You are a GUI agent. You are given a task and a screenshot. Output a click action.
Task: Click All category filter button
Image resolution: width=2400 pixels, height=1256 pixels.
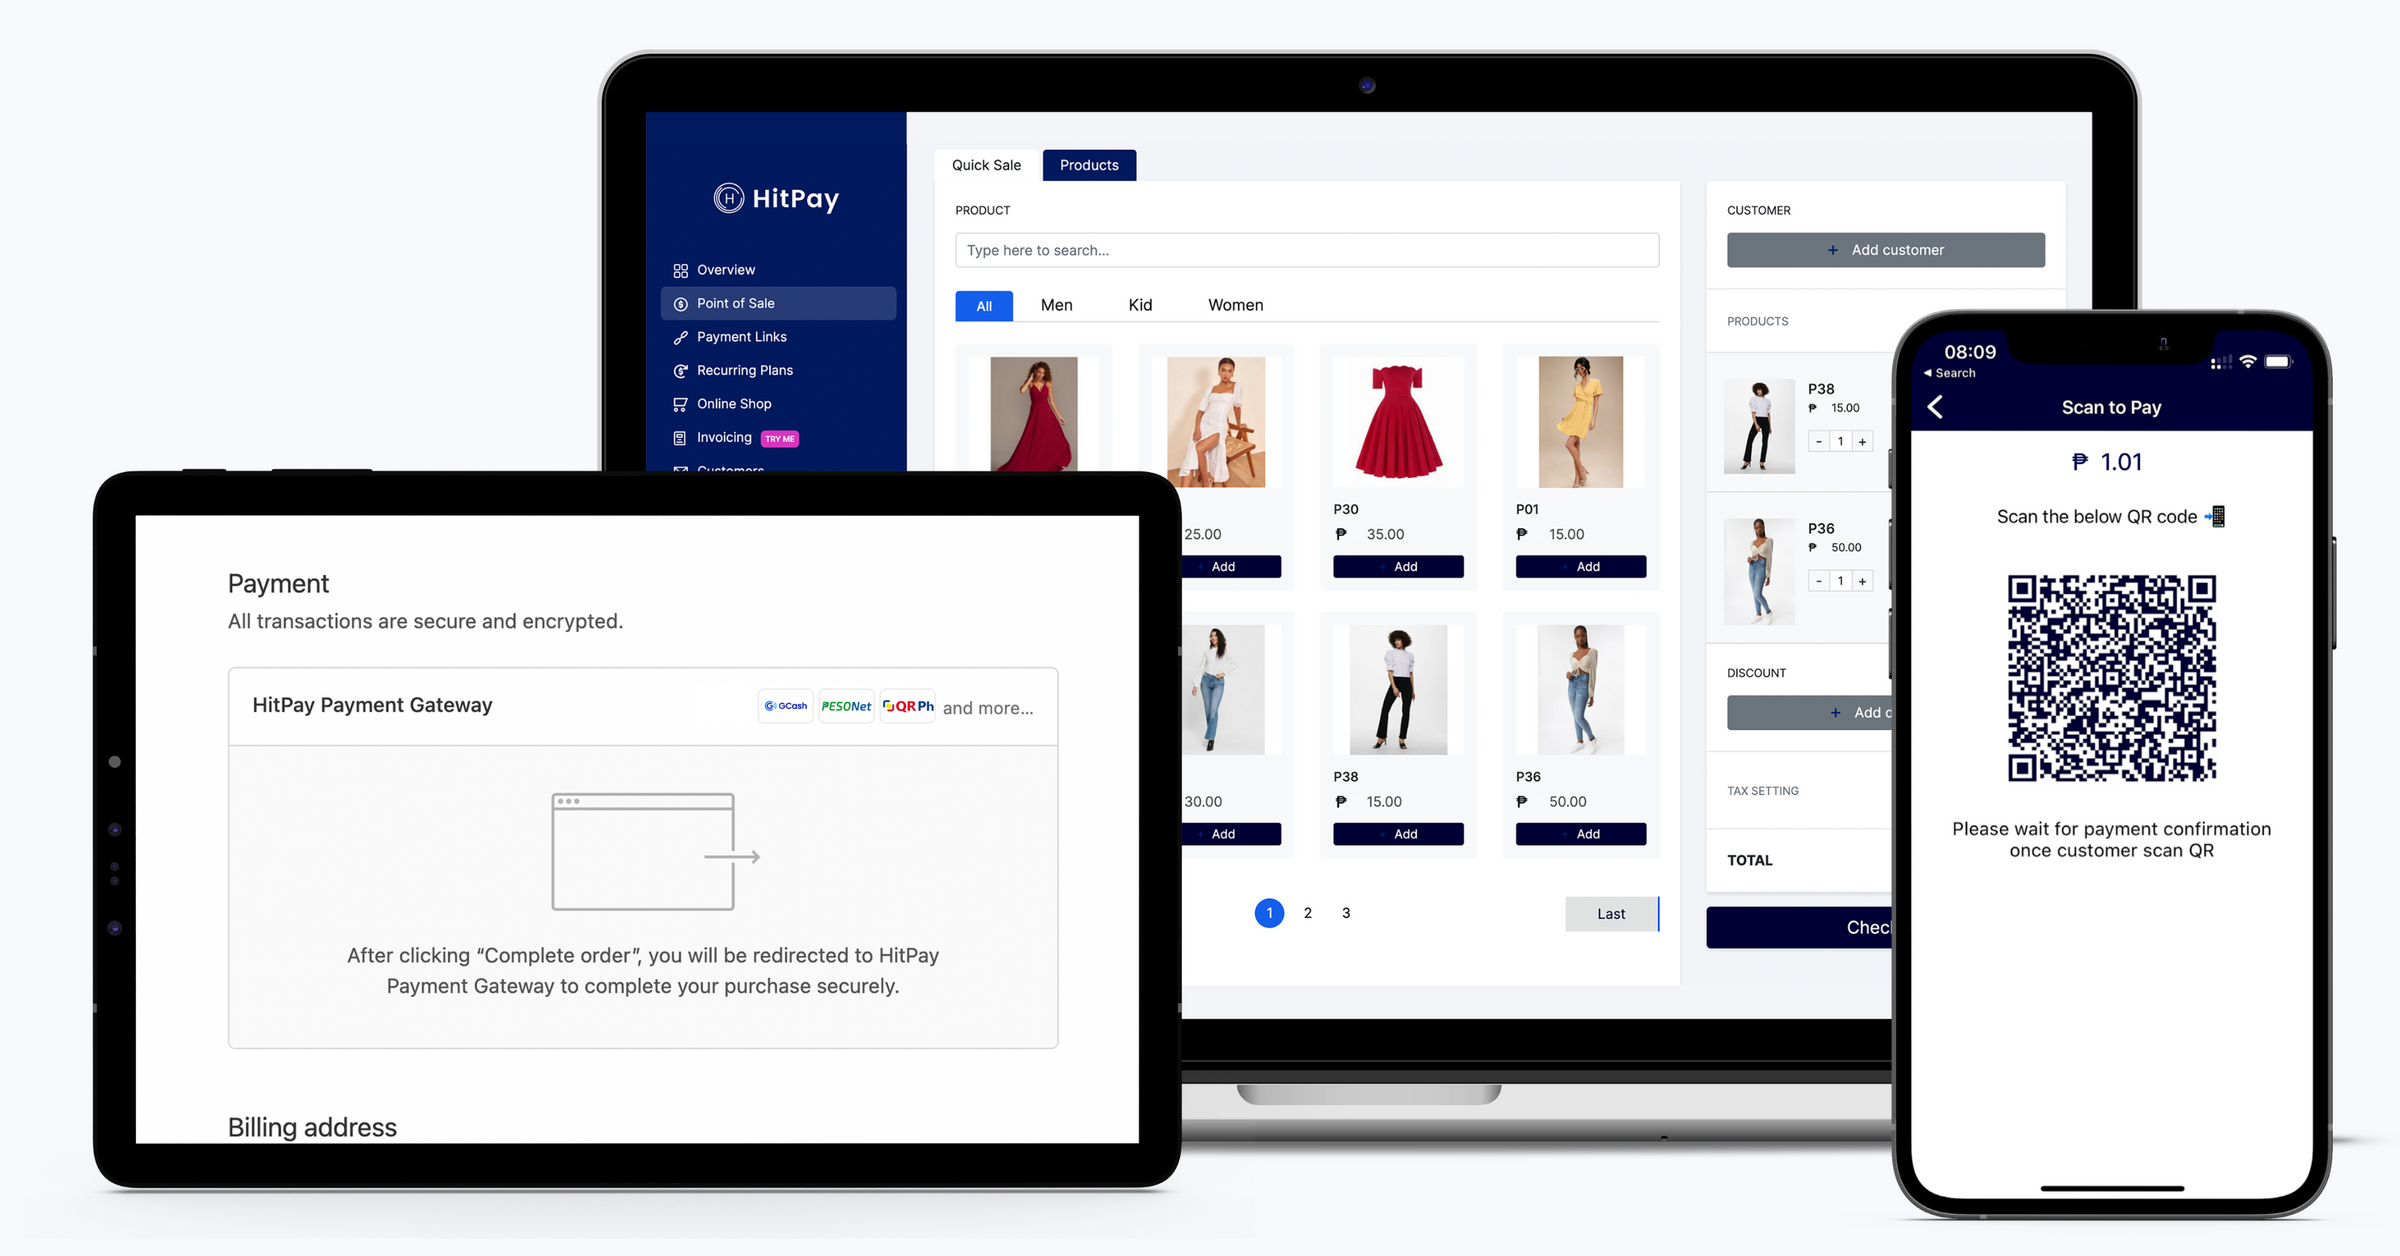click(981, 305)
